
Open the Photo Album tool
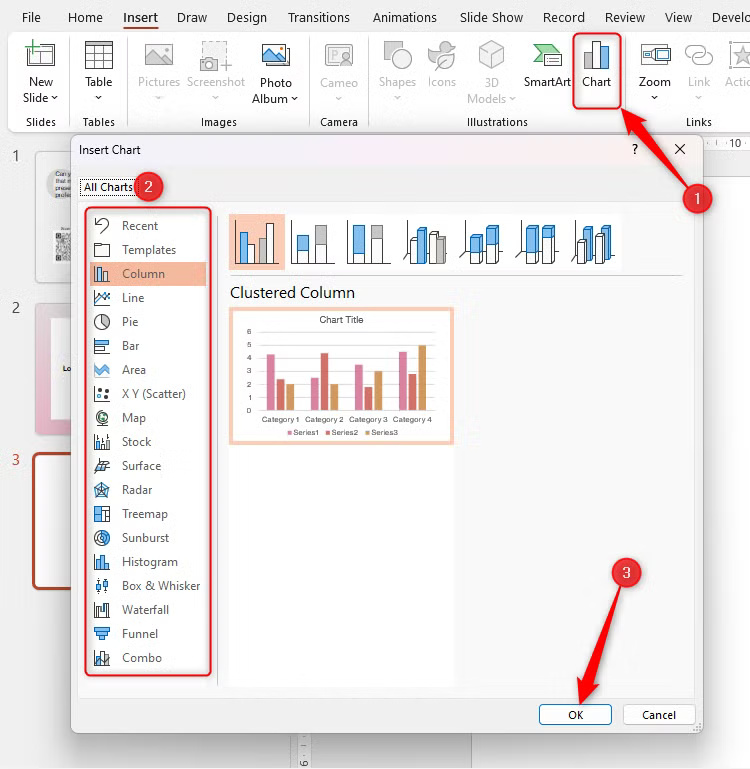tap(275, 73)
